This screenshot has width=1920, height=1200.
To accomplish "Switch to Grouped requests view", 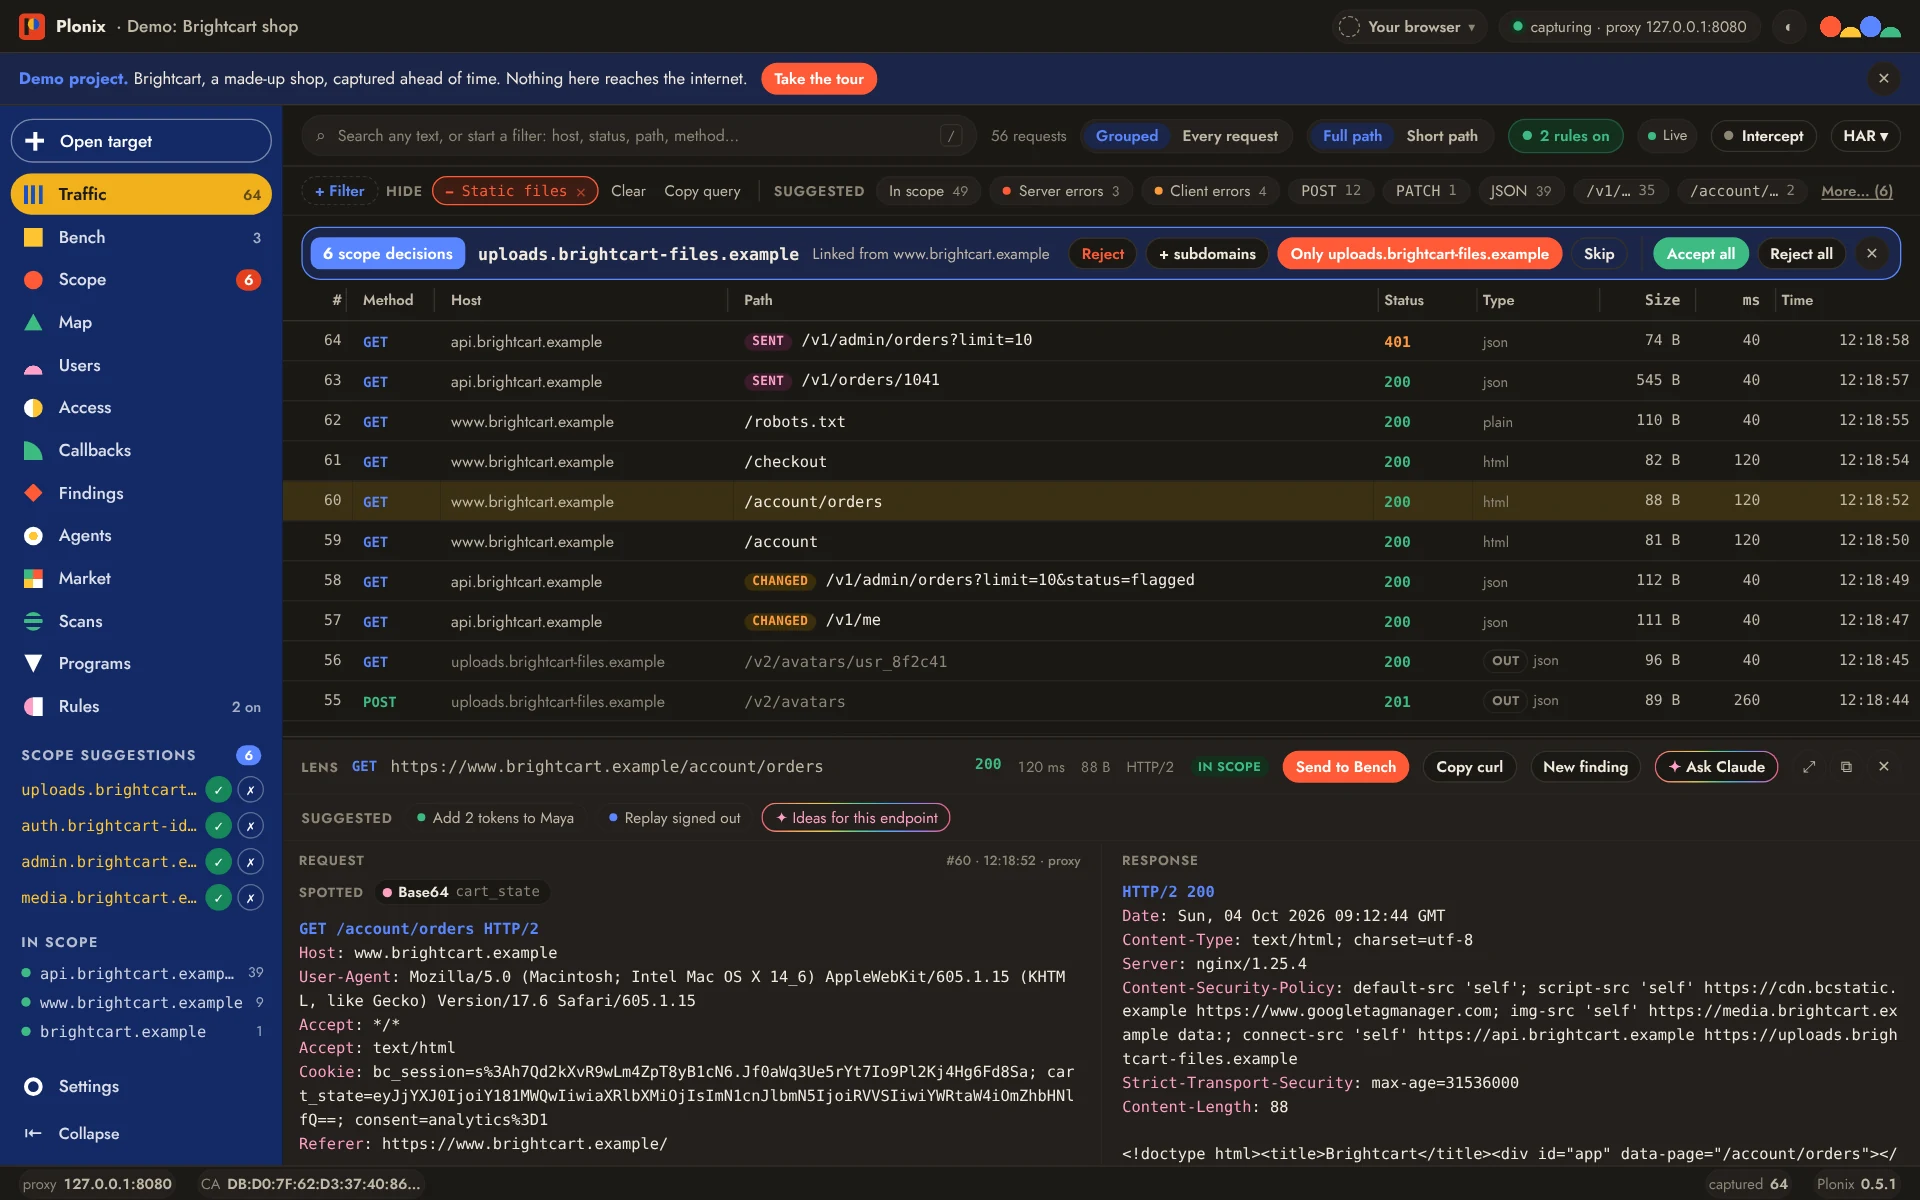I will click(1126, 136).
